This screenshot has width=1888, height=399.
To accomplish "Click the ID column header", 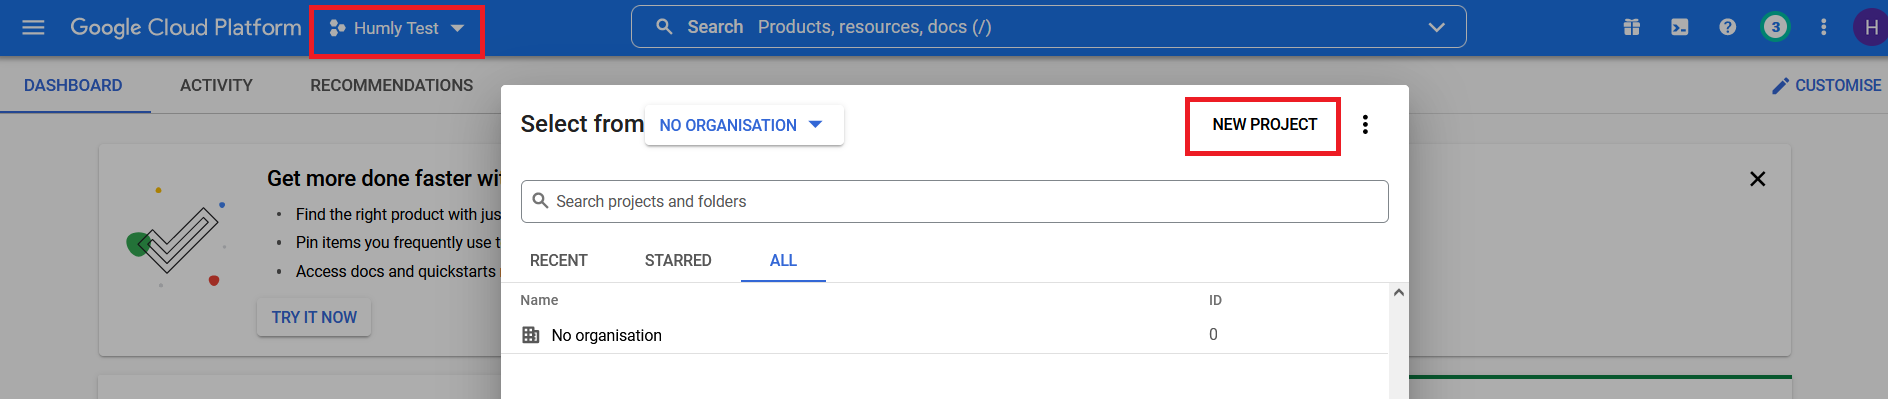I will [1215, 300].
